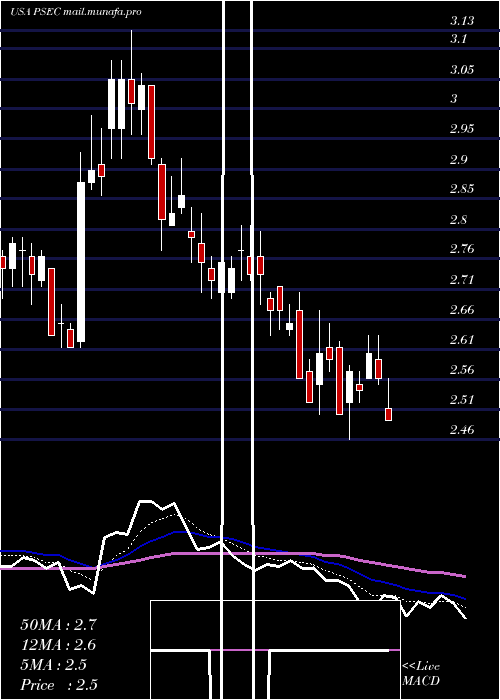This screenshot has height=700, width=500.
Task: Click the long red candlestick falling from 3.04
Action: (x=151, y=122)
